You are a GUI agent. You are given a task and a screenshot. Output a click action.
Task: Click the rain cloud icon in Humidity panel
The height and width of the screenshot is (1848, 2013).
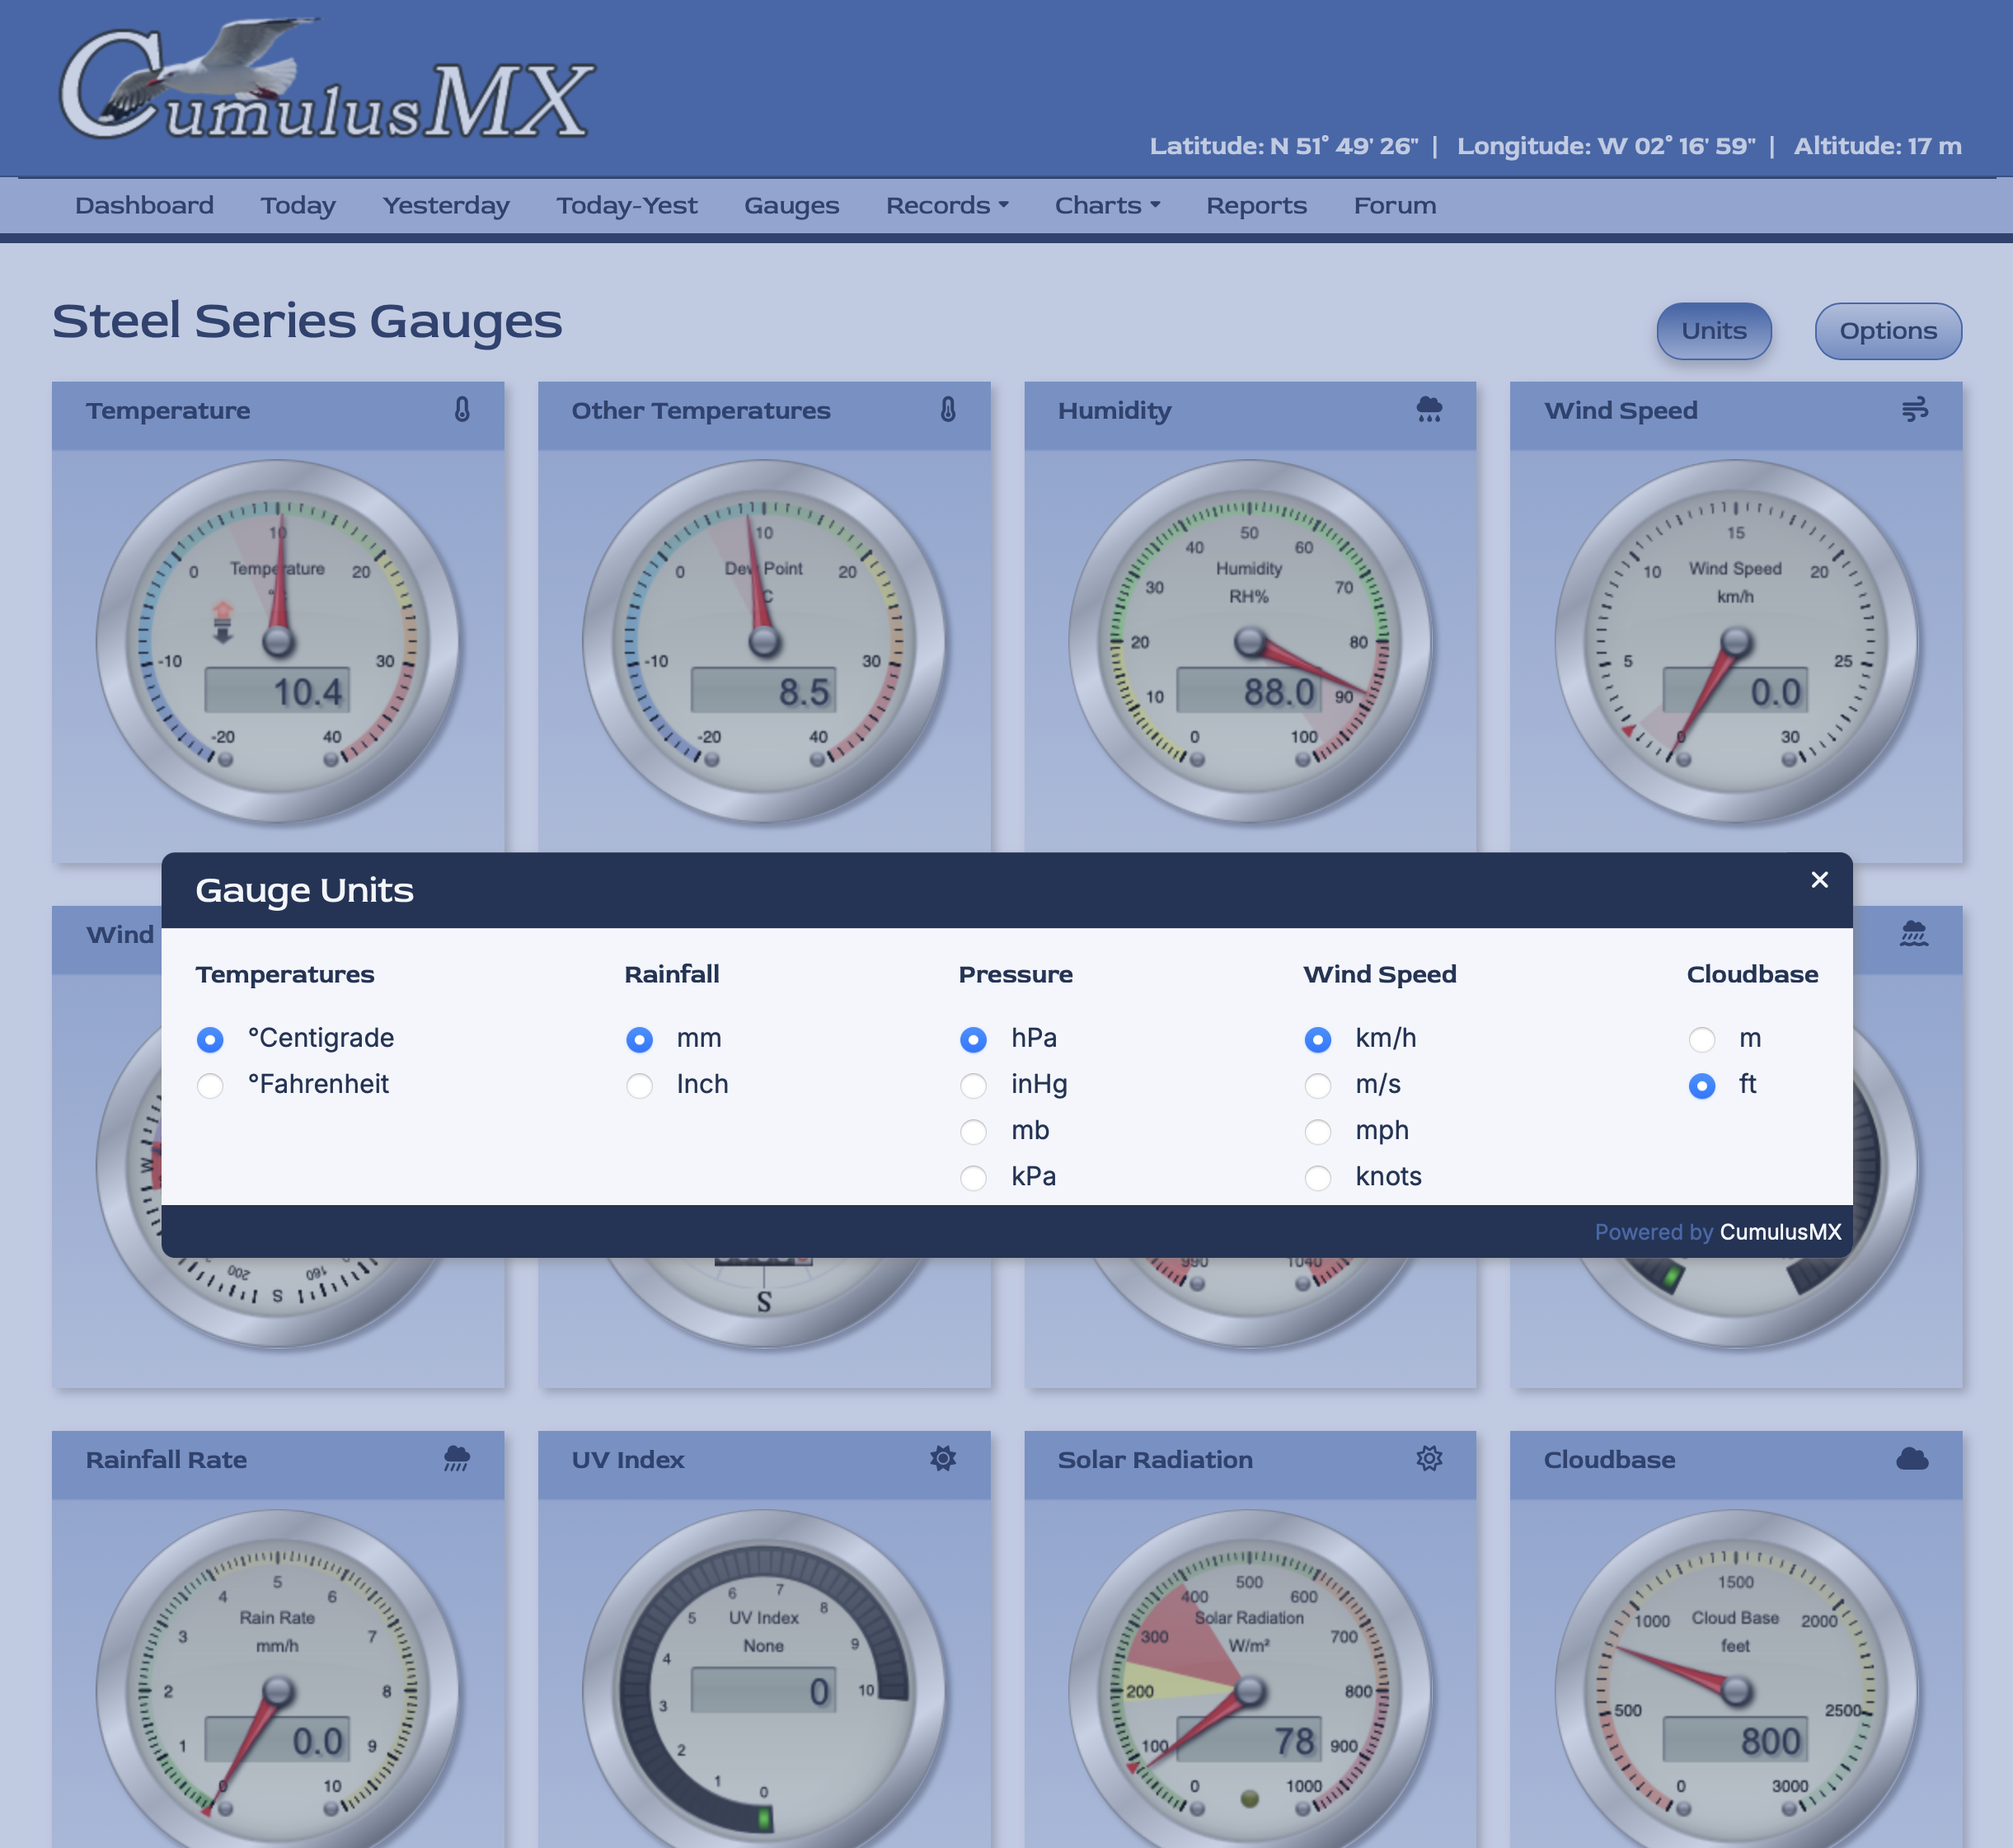(x=1429, y=409)
